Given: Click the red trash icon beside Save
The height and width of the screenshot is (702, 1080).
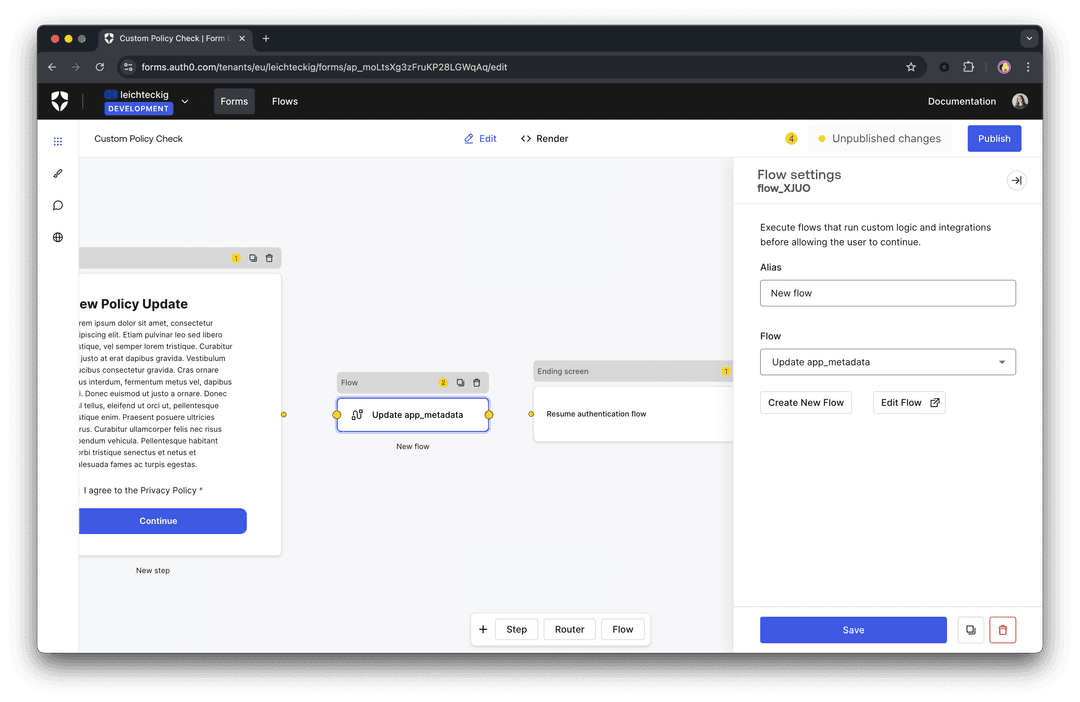Looking at the screenshot, I should tap(1002, 629).
